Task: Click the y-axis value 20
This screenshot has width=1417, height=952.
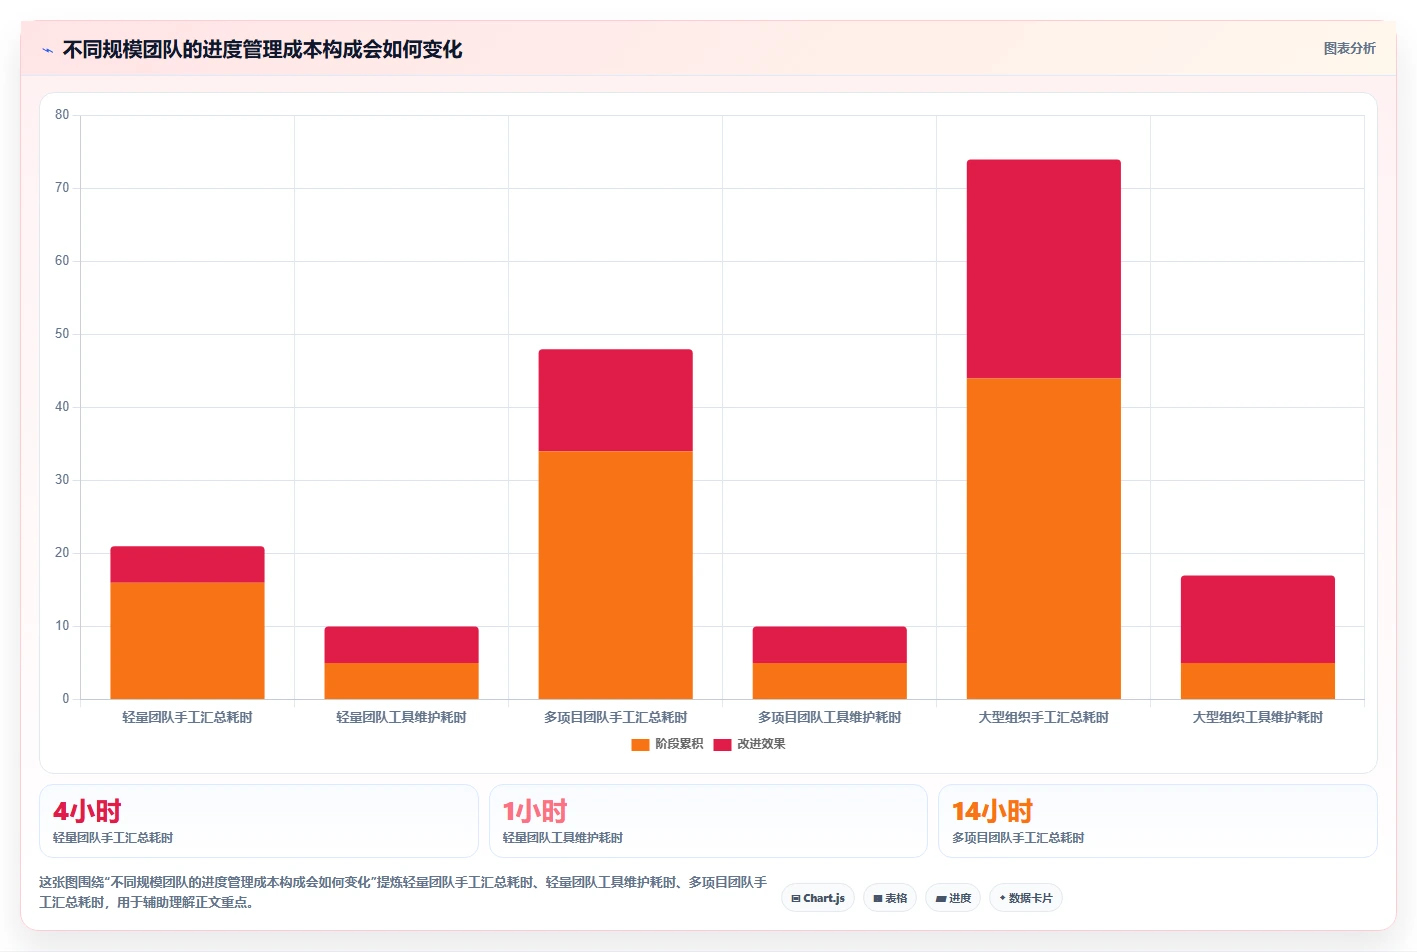Action: [62, 553]
